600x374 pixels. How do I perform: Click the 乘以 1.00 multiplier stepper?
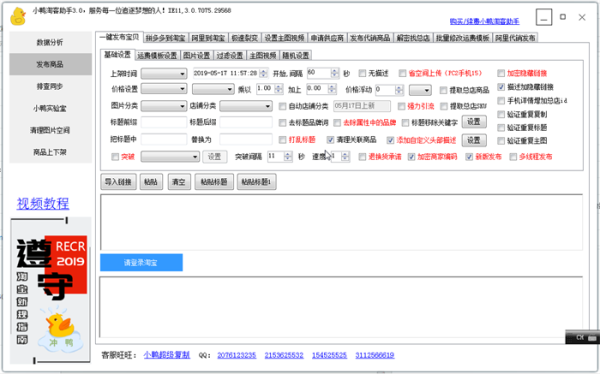click(x=279, y=89)
